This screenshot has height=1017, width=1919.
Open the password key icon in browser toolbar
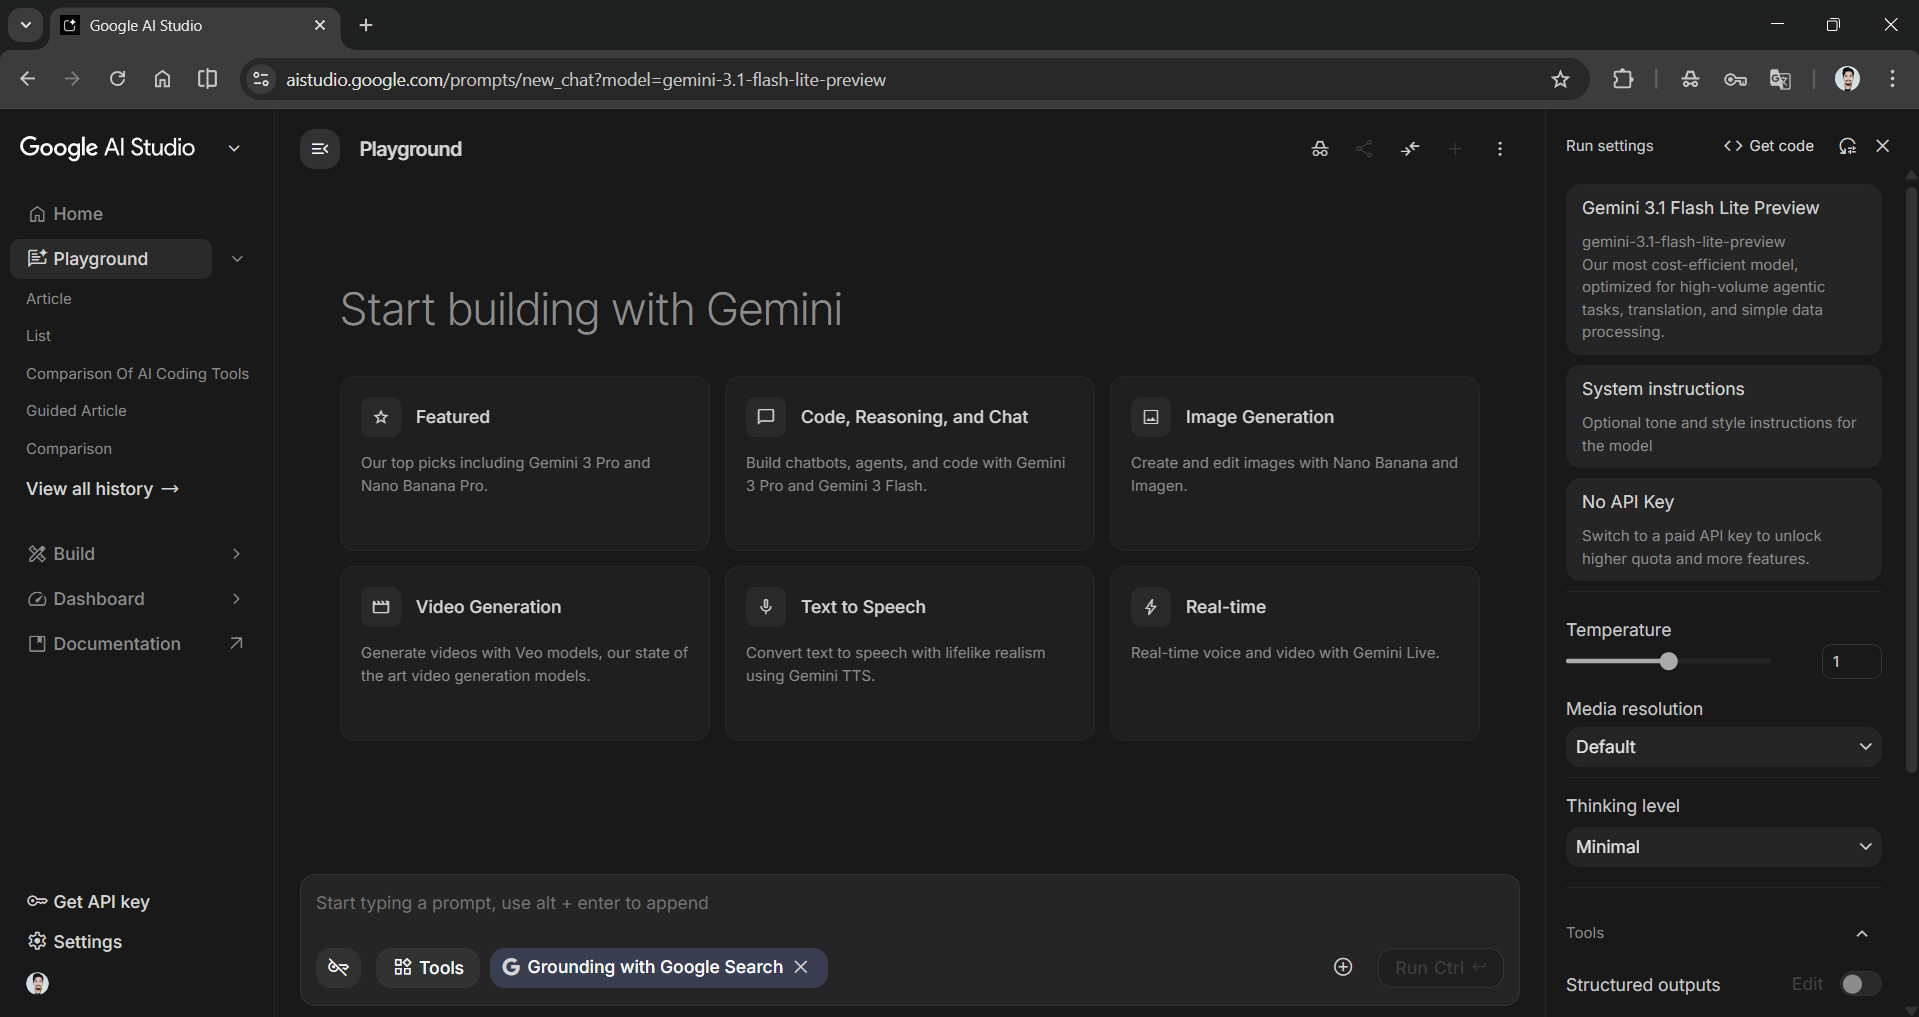coord(1735,79)
